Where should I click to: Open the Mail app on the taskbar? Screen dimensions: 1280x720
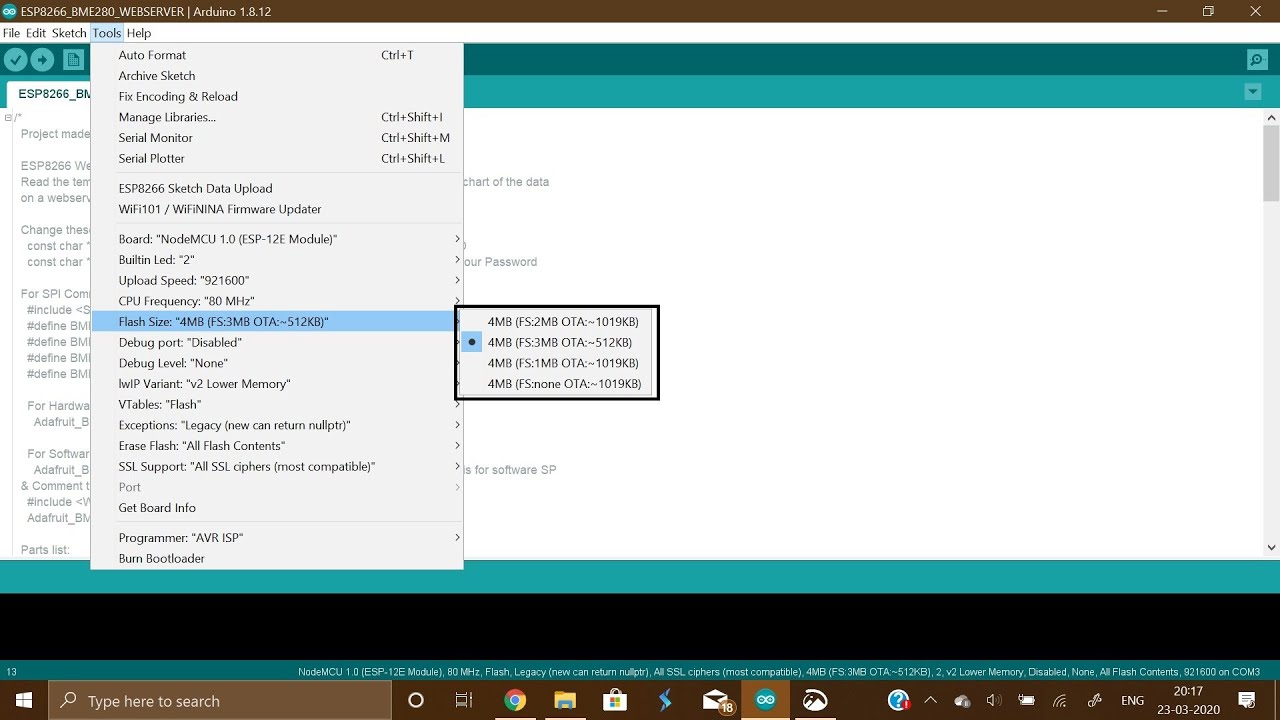[x=716, y=701]
